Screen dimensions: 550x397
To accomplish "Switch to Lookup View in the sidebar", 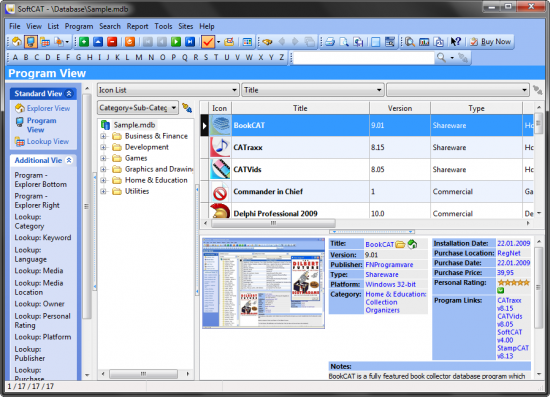I will coord(48,141).
